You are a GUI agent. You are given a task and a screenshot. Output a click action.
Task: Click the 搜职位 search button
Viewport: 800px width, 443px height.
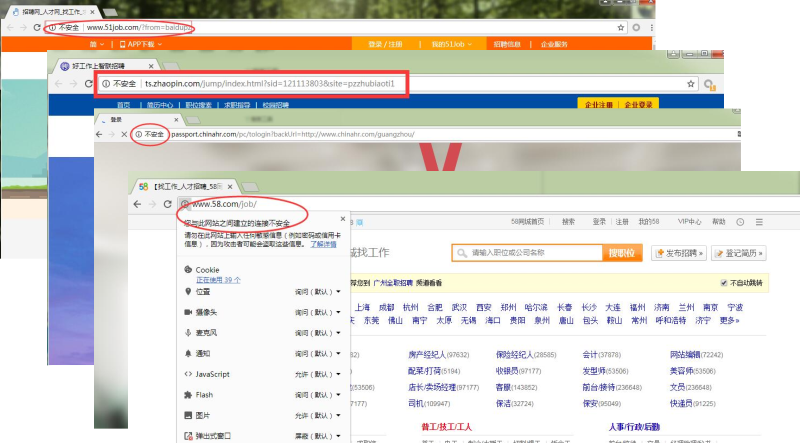(621, 253)
